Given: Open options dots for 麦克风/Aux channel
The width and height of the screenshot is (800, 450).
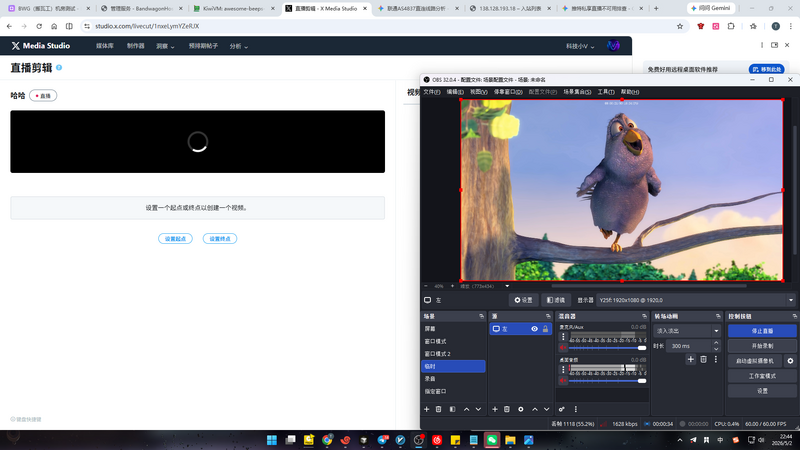Looking at the screenshot, I should [x=563, y=337].
